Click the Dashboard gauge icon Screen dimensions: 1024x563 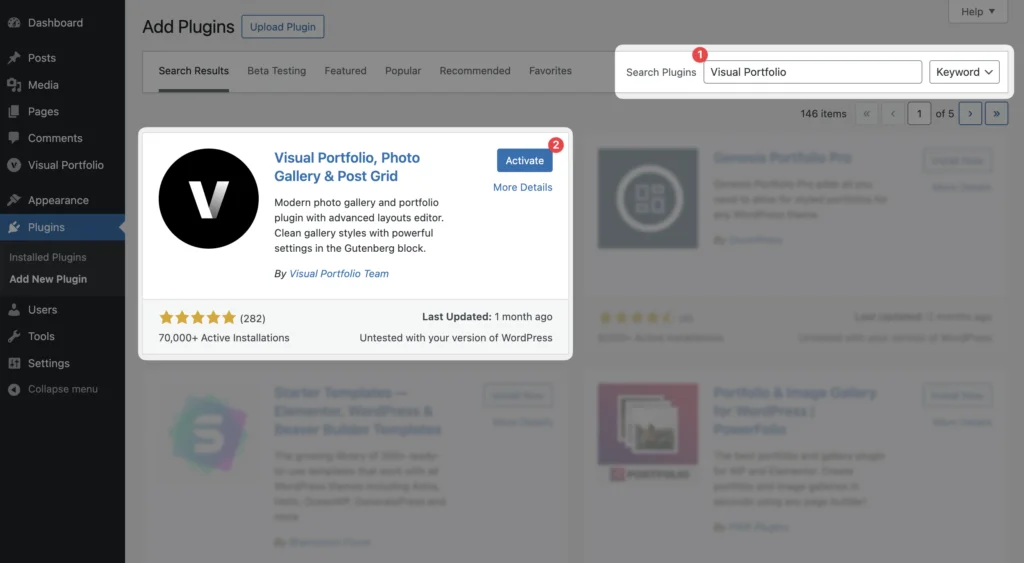14,23
